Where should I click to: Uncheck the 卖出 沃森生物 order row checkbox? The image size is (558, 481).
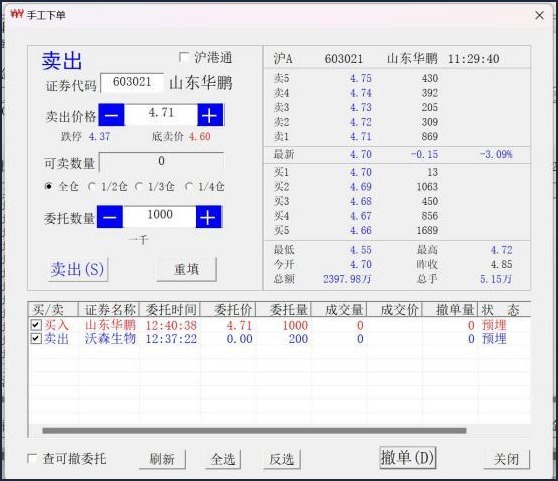pyautogui.click(x=36, y=338)
